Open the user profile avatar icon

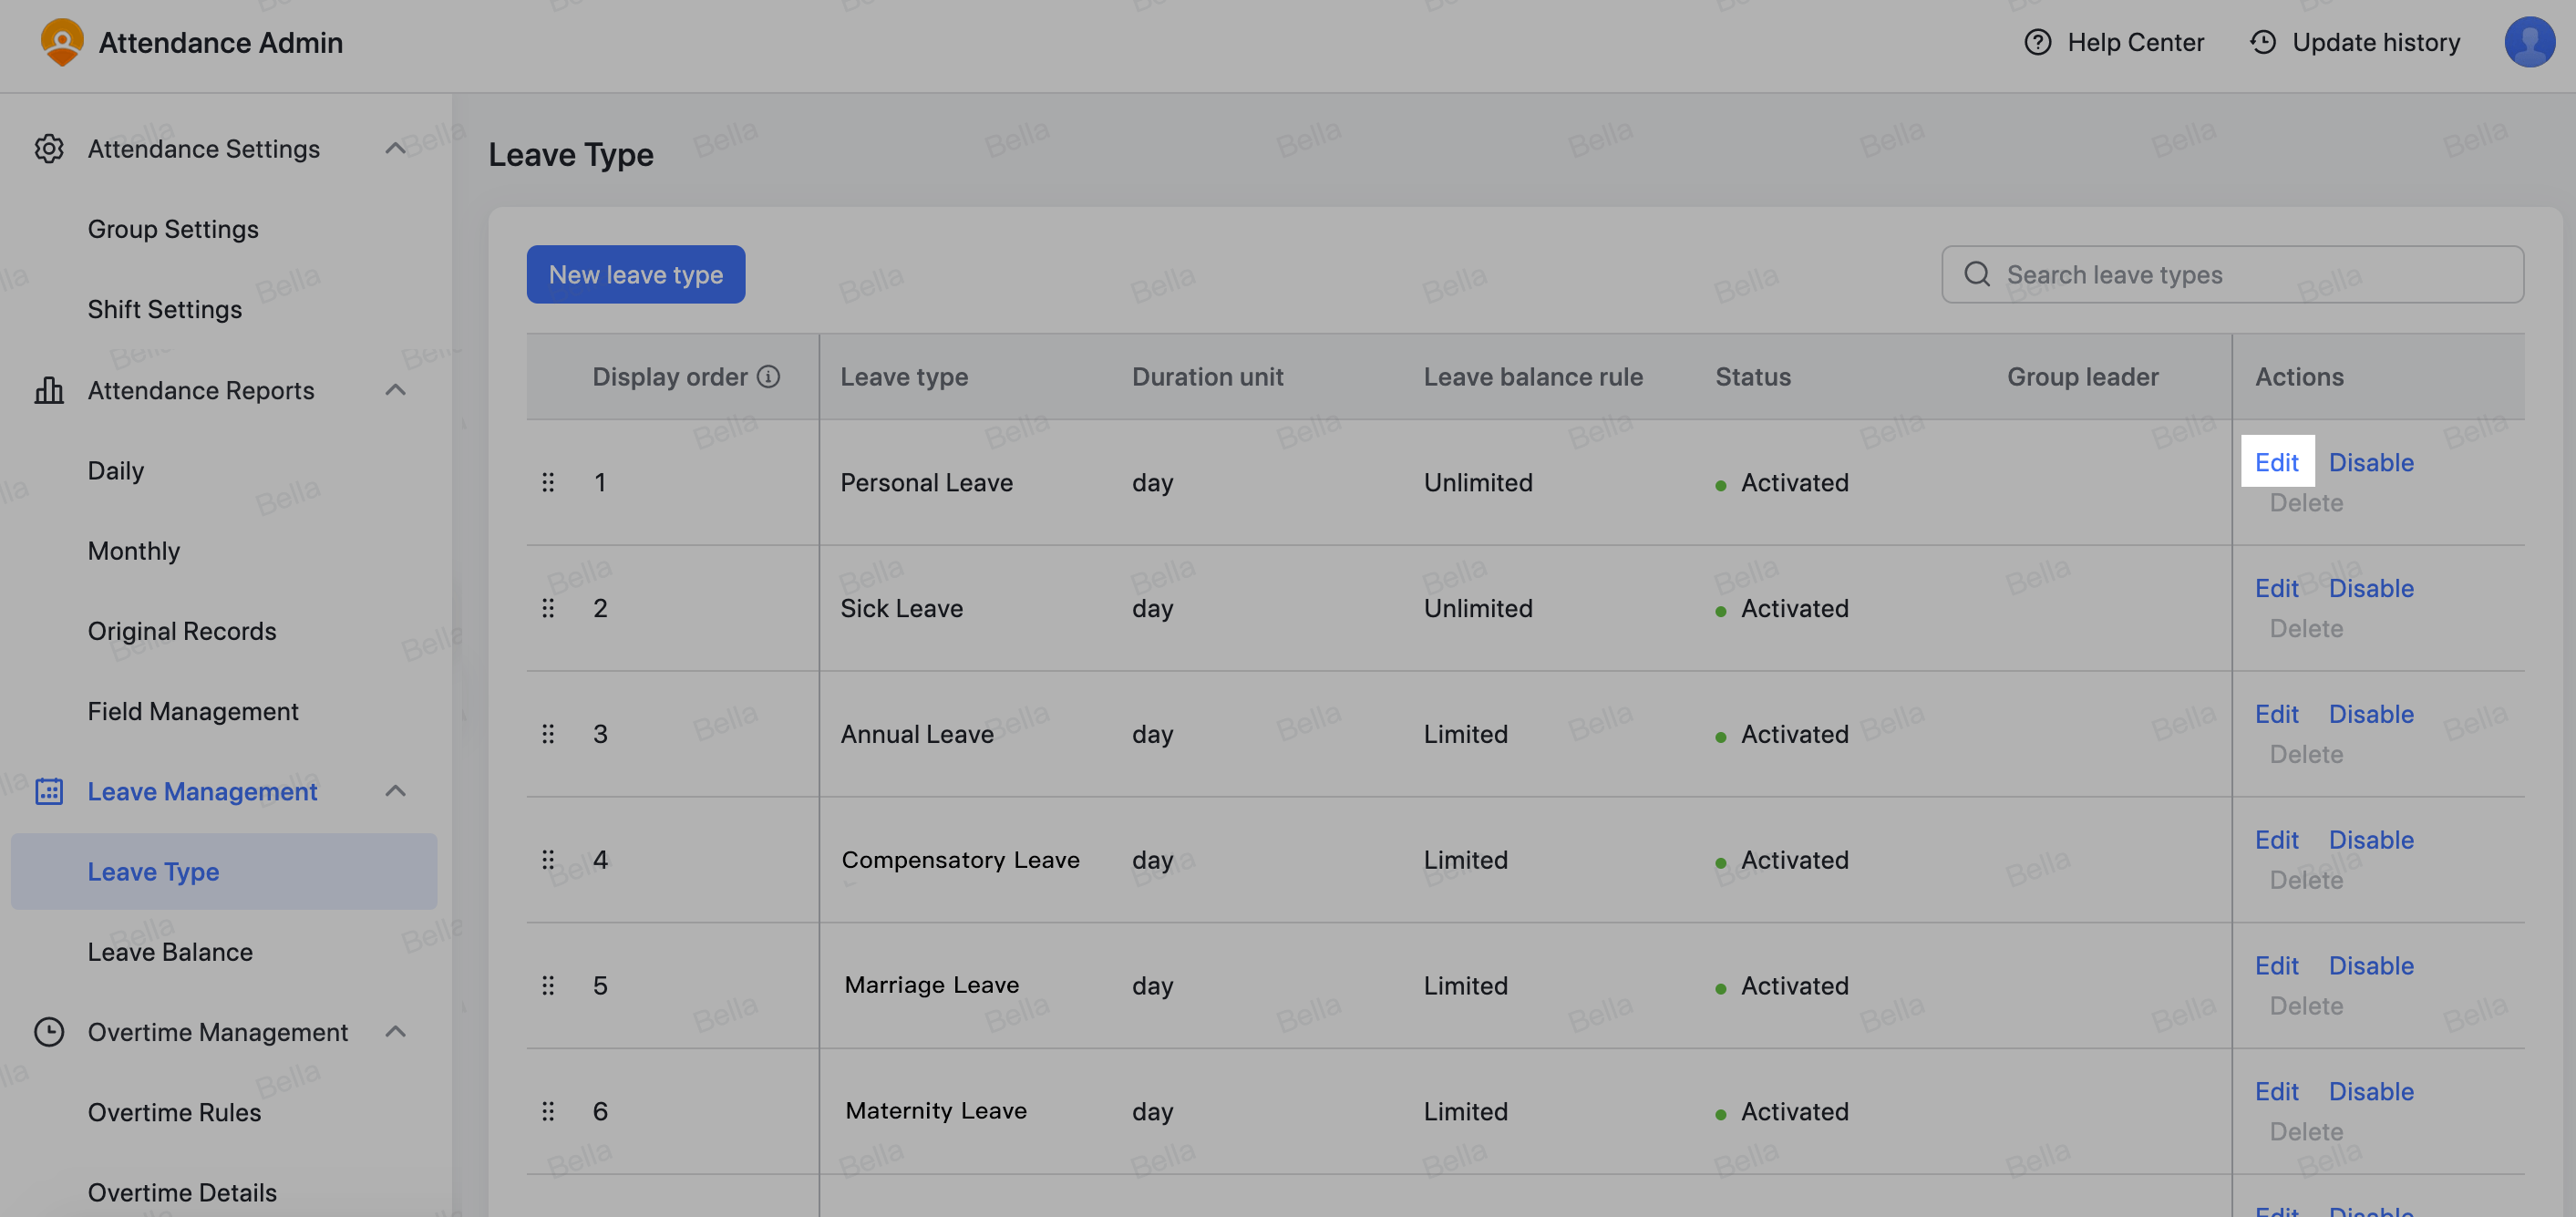pyautogui.click(x=2531, y=42)
